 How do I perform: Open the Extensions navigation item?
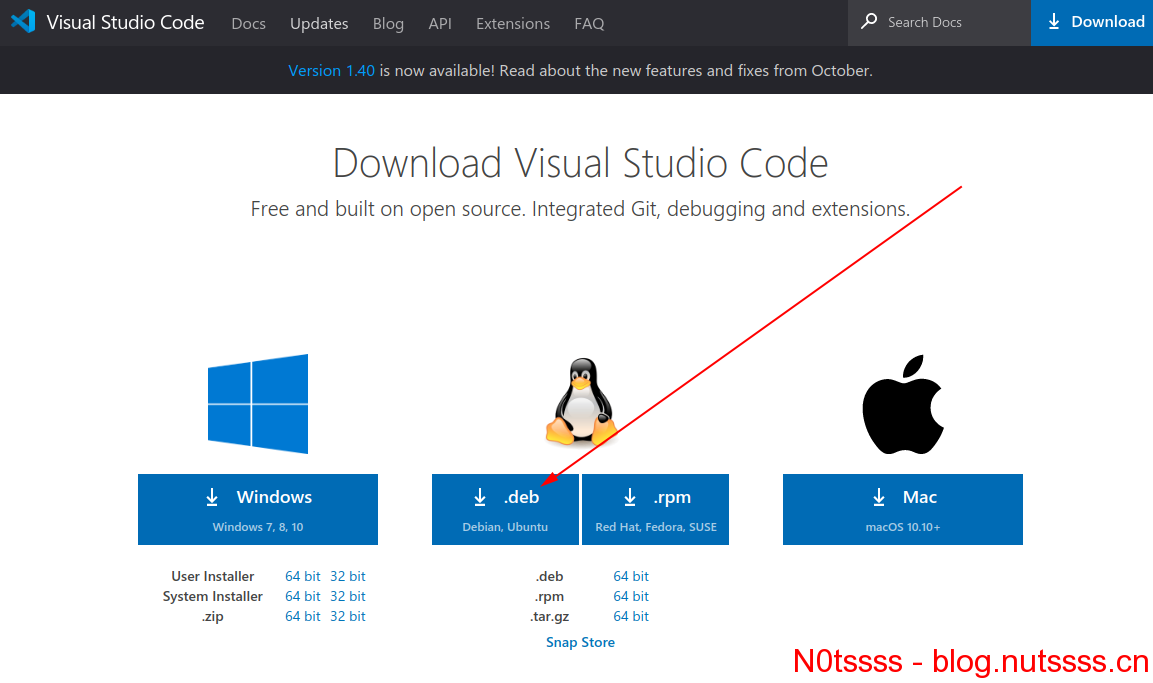click(513, 24)
